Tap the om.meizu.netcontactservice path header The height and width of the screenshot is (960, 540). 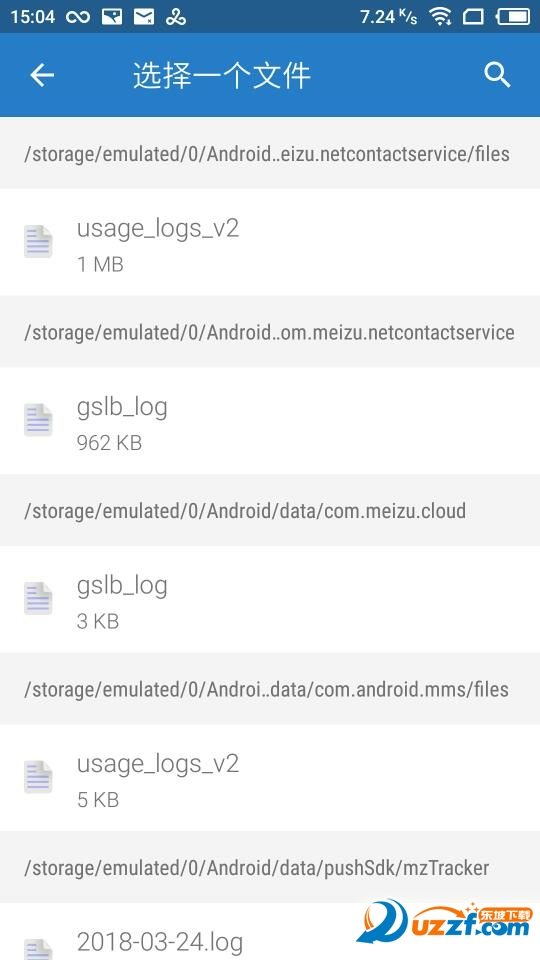click(x=269, y=332)
